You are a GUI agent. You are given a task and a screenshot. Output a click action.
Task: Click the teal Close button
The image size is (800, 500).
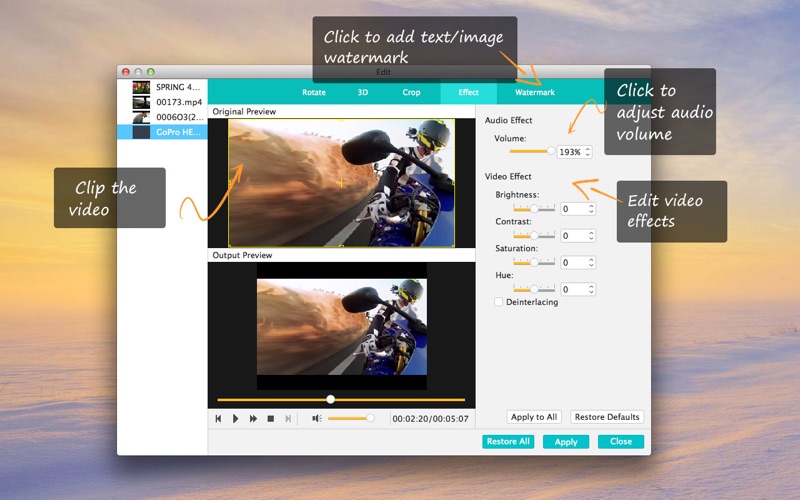(620, 441)
